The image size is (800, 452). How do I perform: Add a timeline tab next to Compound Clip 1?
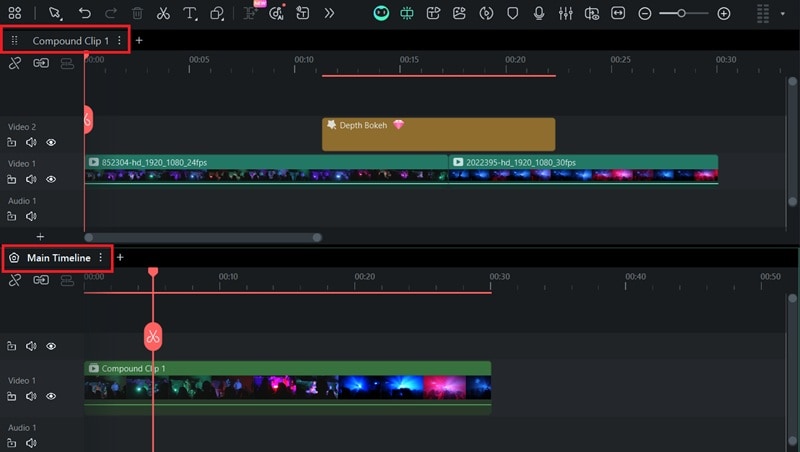coord(139,40)
